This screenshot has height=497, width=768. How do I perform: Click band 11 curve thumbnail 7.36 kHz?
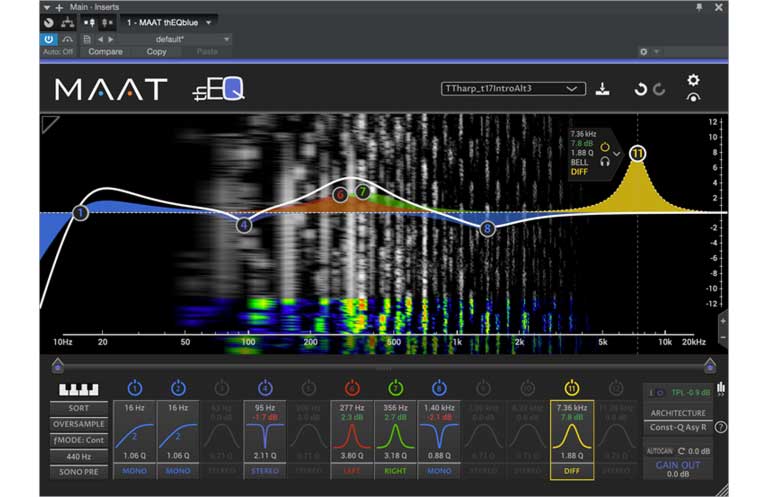click(x=572, y=435)
